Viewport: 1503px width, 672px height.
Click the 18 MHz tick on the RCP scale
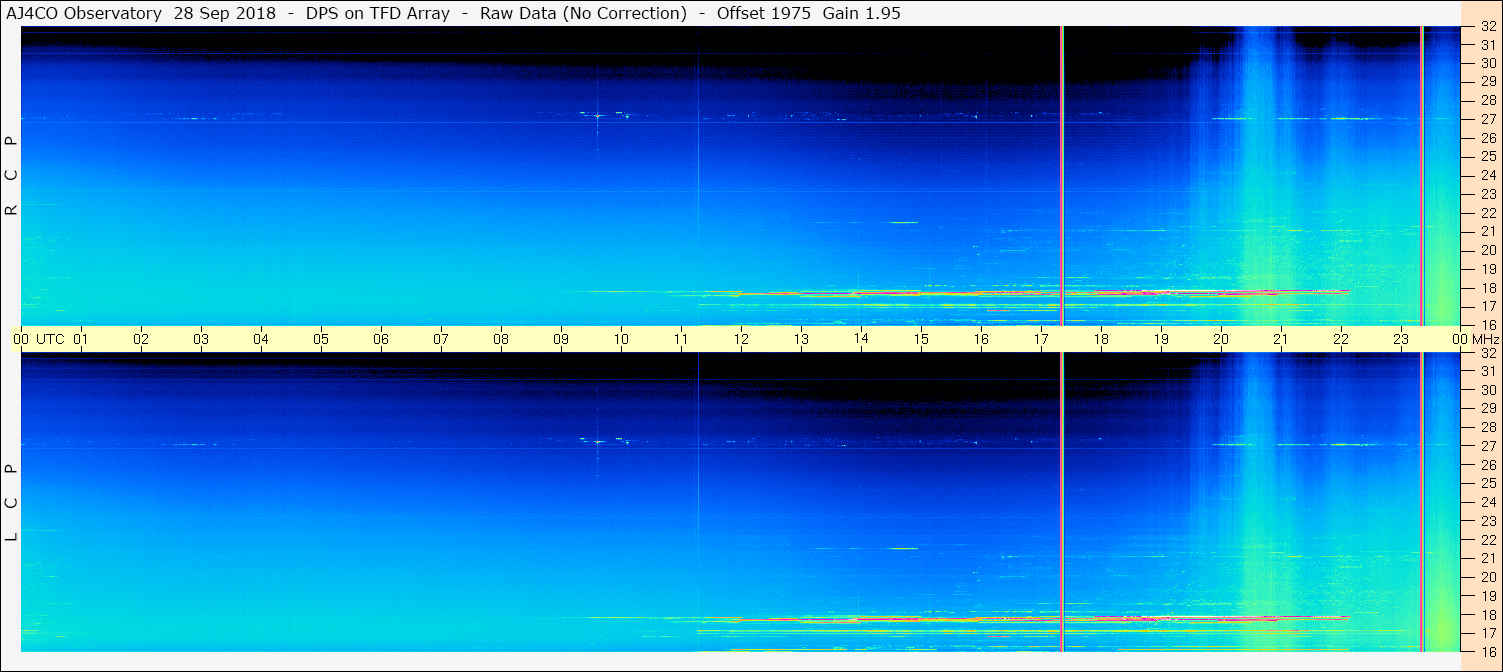(x=1488, y=288)
